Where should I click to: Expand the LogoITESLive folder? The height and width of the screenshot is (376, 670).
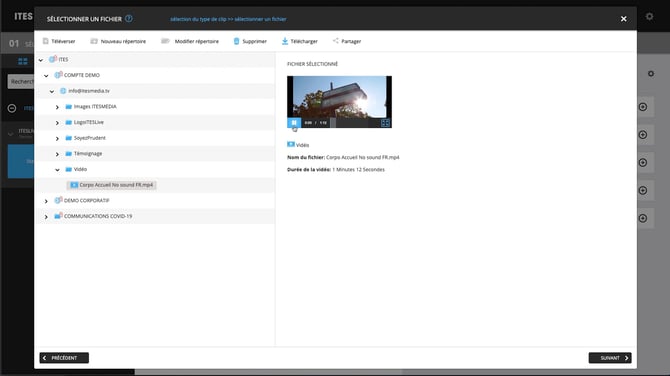point(57,123)
